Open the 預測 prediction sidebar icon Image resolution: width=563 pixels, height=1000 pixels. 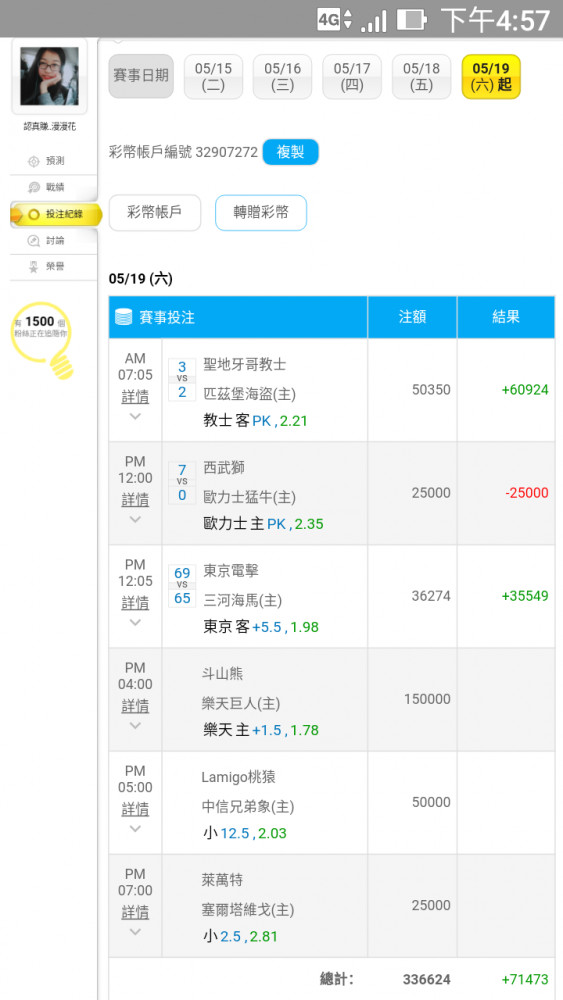coord(34,161)
